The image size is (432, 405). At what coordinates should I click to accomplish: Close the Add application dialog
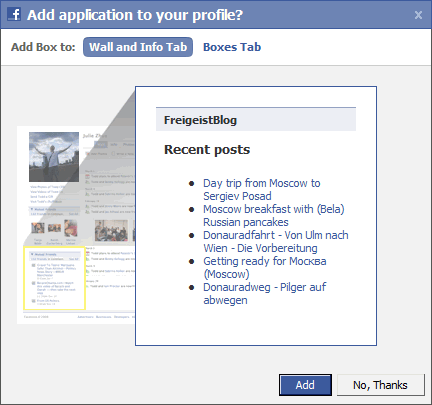pos(418,15)
